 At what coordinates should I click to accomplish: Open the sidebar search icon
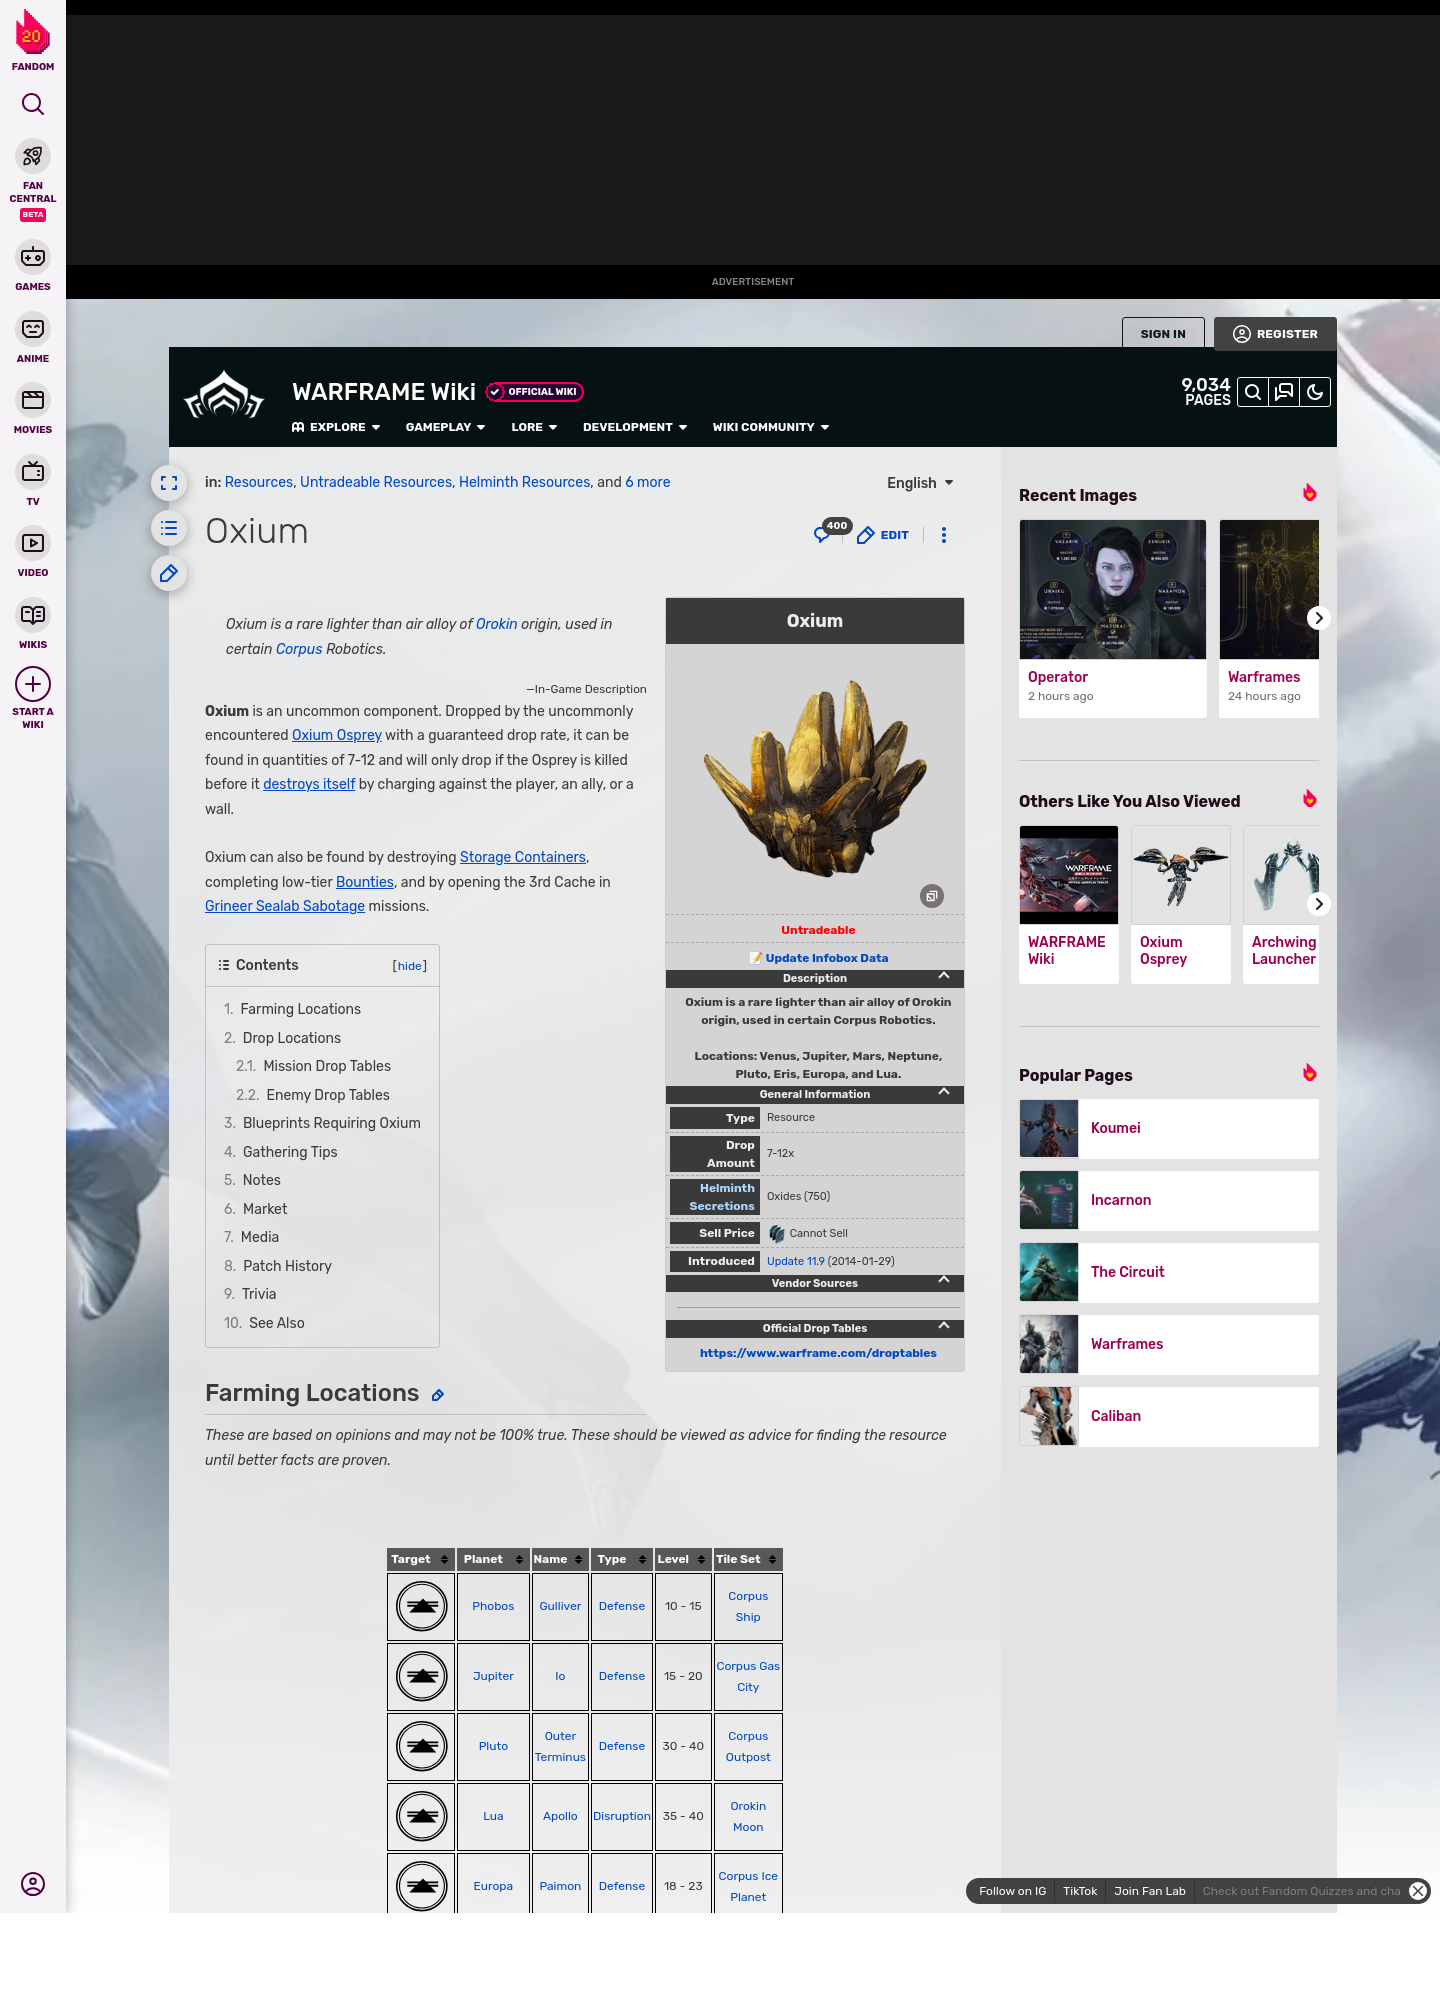pyautogui.click(x=33, y=104)
